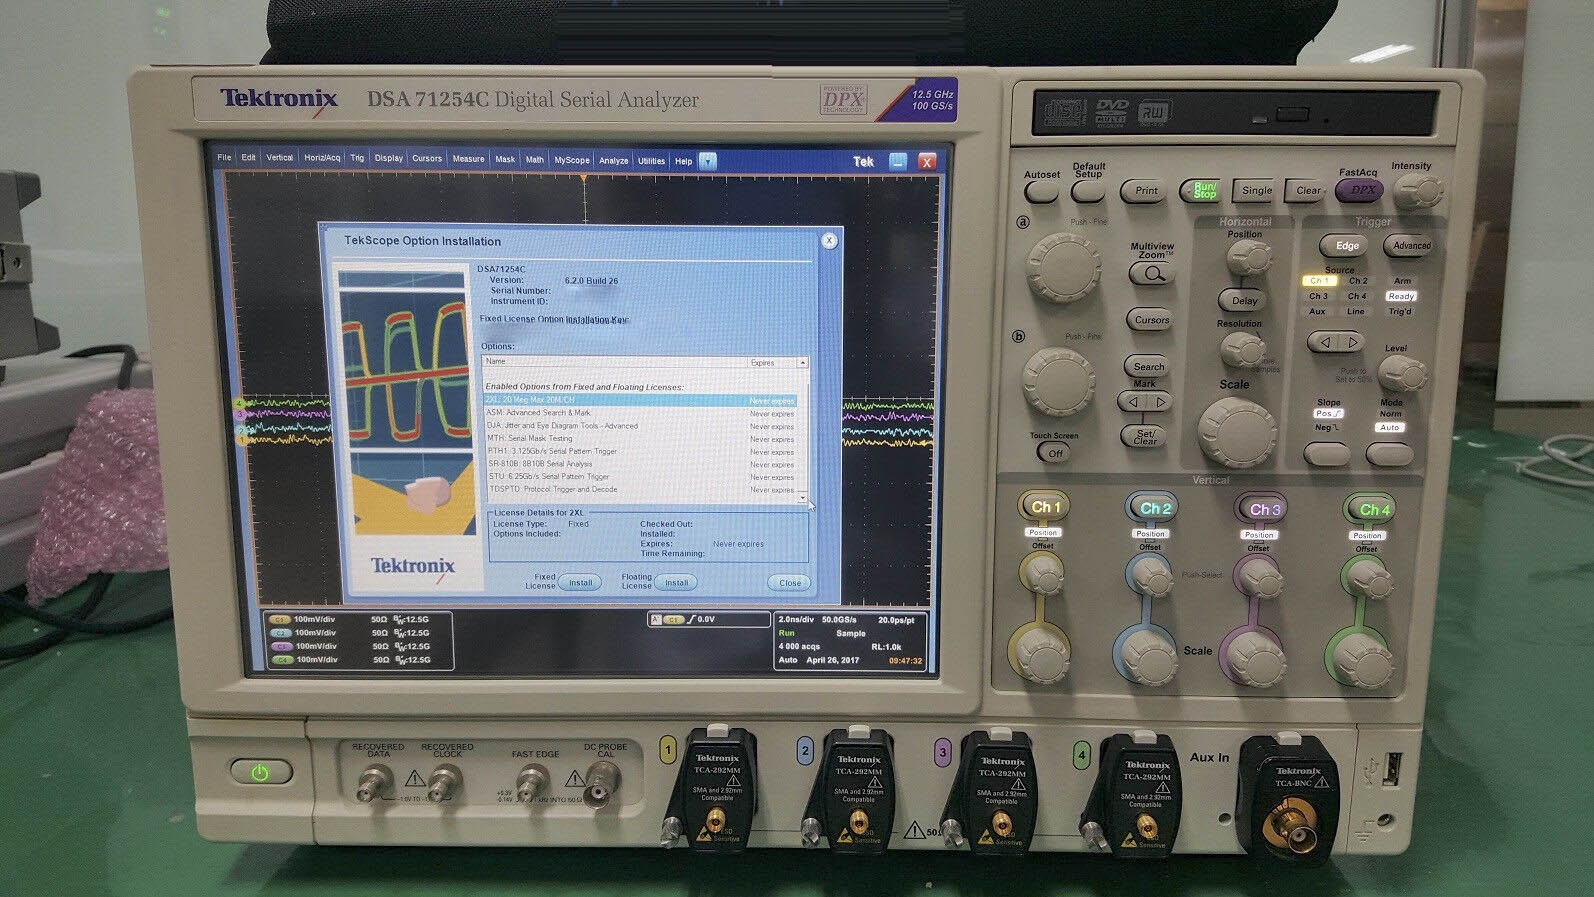Click the C4 channel badge in readout
This screenshot has height=897, width=1594.
281,660
